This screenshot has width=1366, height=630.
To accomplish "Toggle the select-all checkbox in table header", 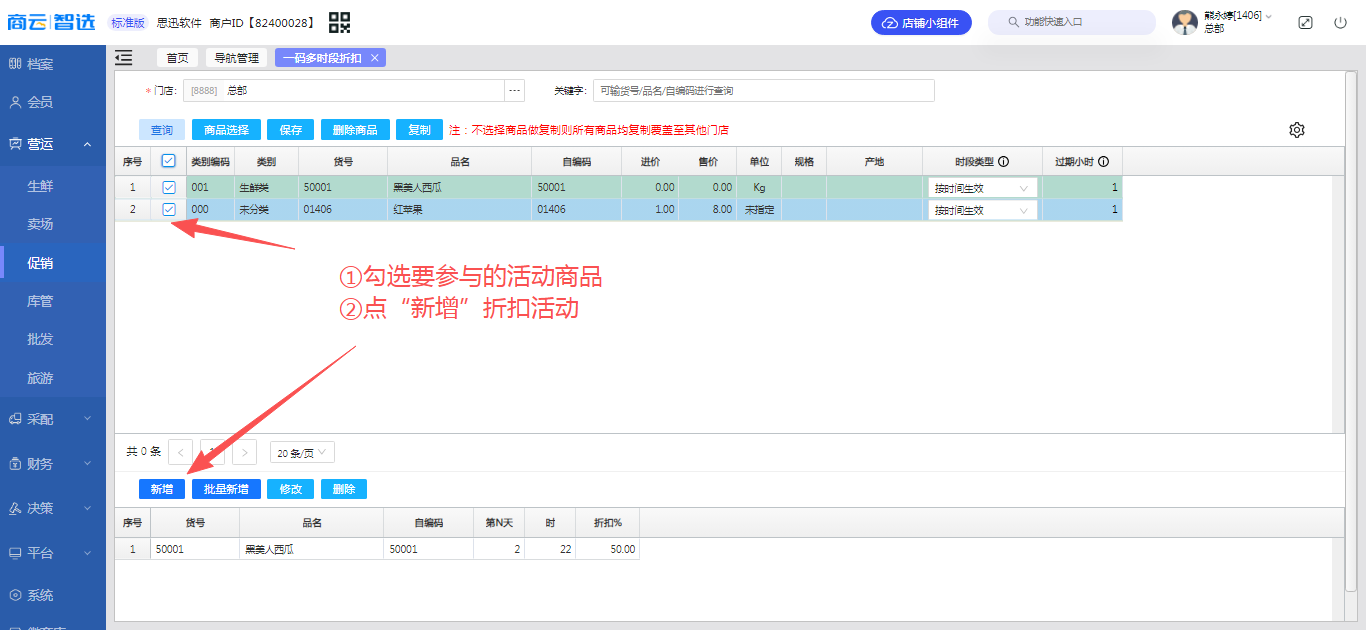I will (x=168, y=161).
